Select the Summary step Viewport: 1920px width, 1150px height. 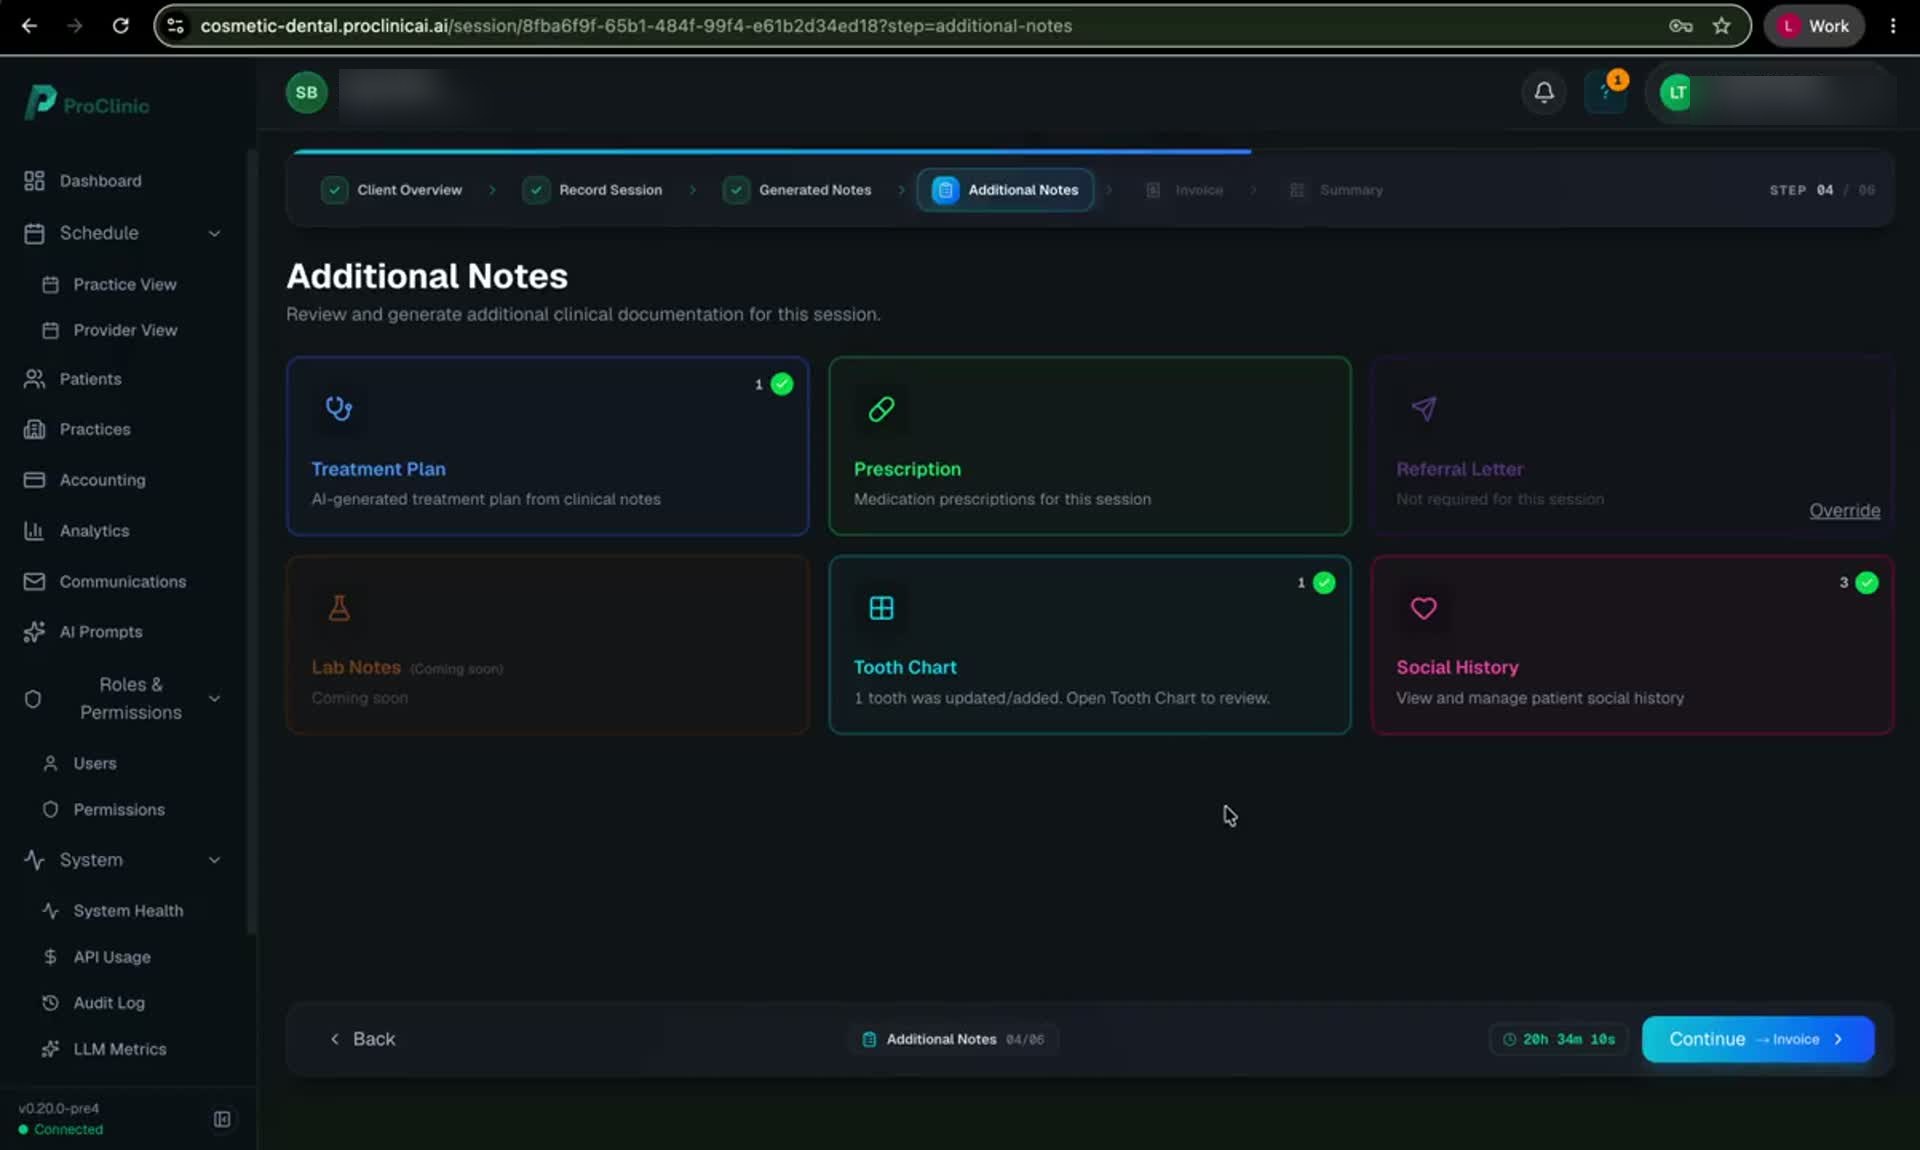(1336, 190)
